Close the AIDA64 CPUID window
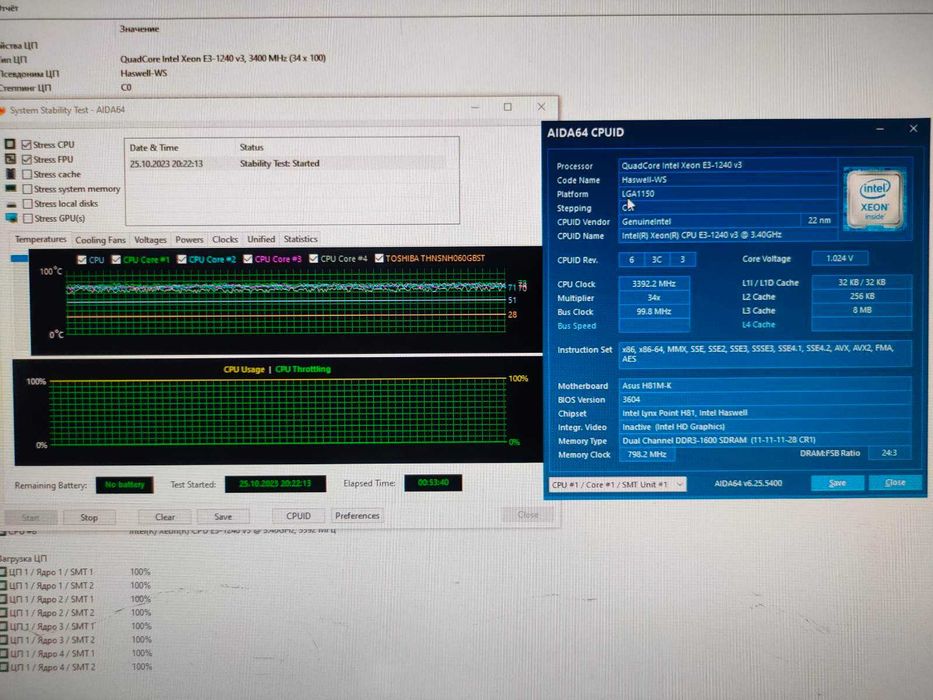 coord(913,129)
